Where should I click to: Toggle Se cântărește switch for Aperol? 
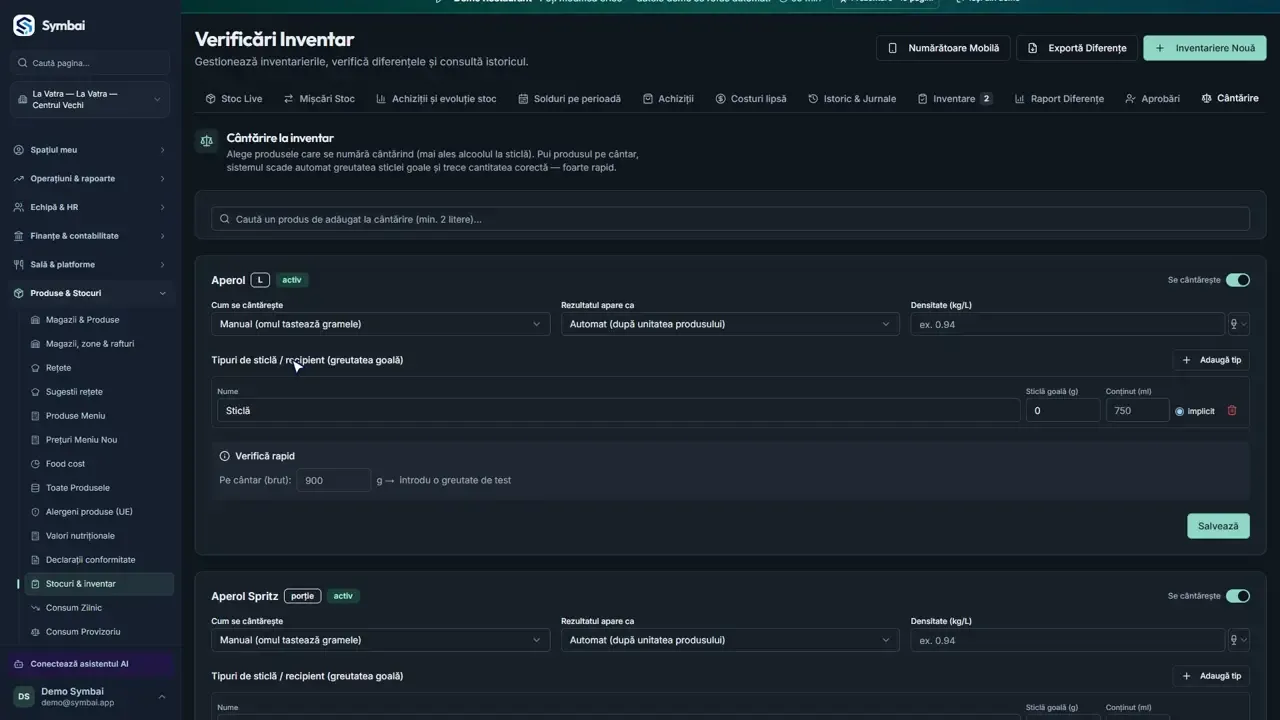tap(1238, 280)
